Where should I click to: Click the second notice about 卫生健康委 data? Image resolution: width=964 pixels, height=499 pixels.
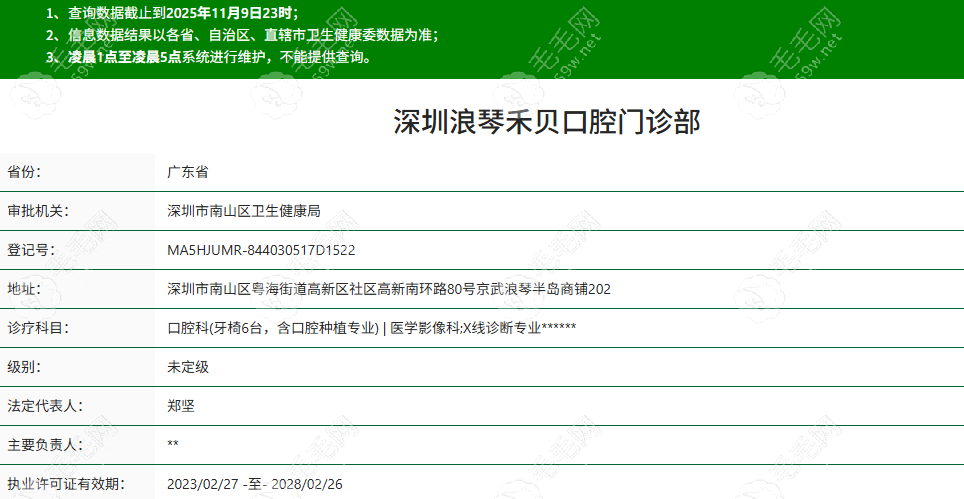(241, 35)
